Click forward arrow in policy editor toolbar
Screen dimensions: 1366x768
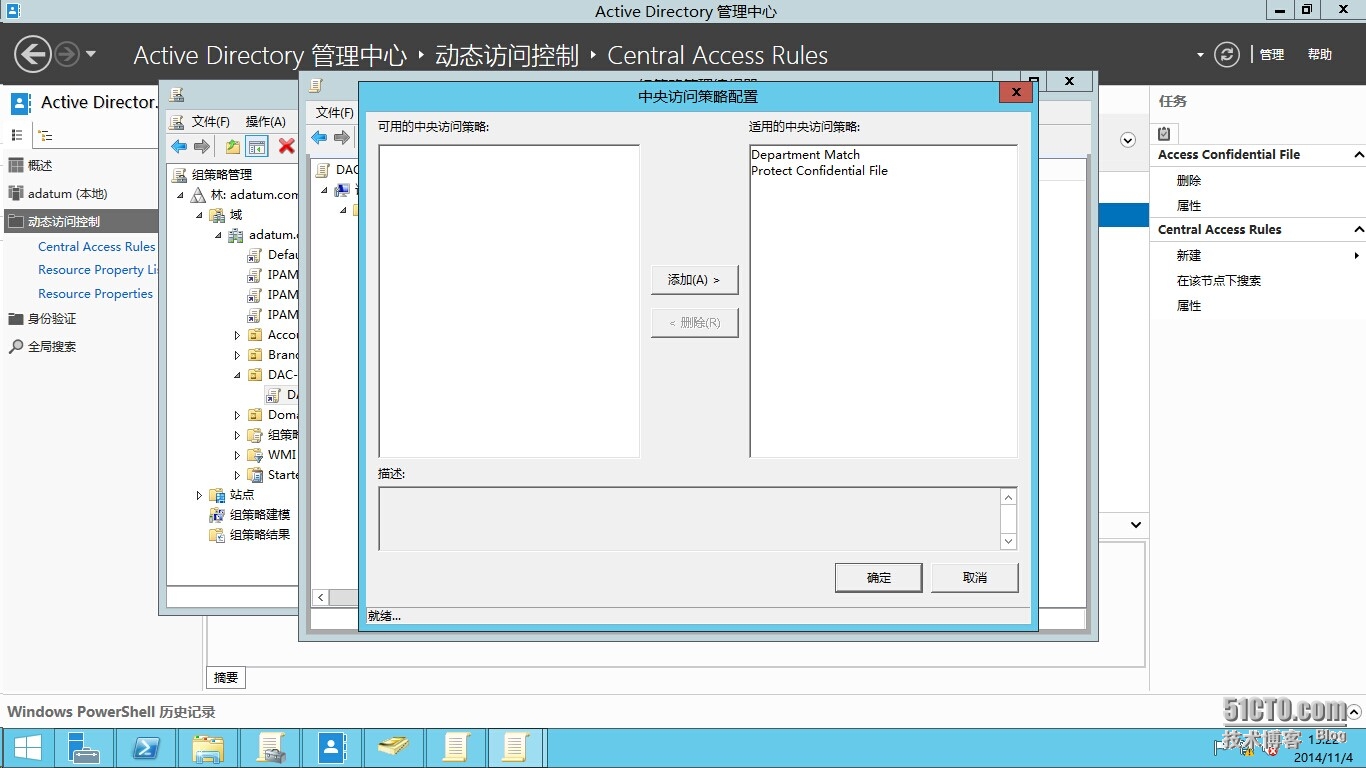click(342, 137)
